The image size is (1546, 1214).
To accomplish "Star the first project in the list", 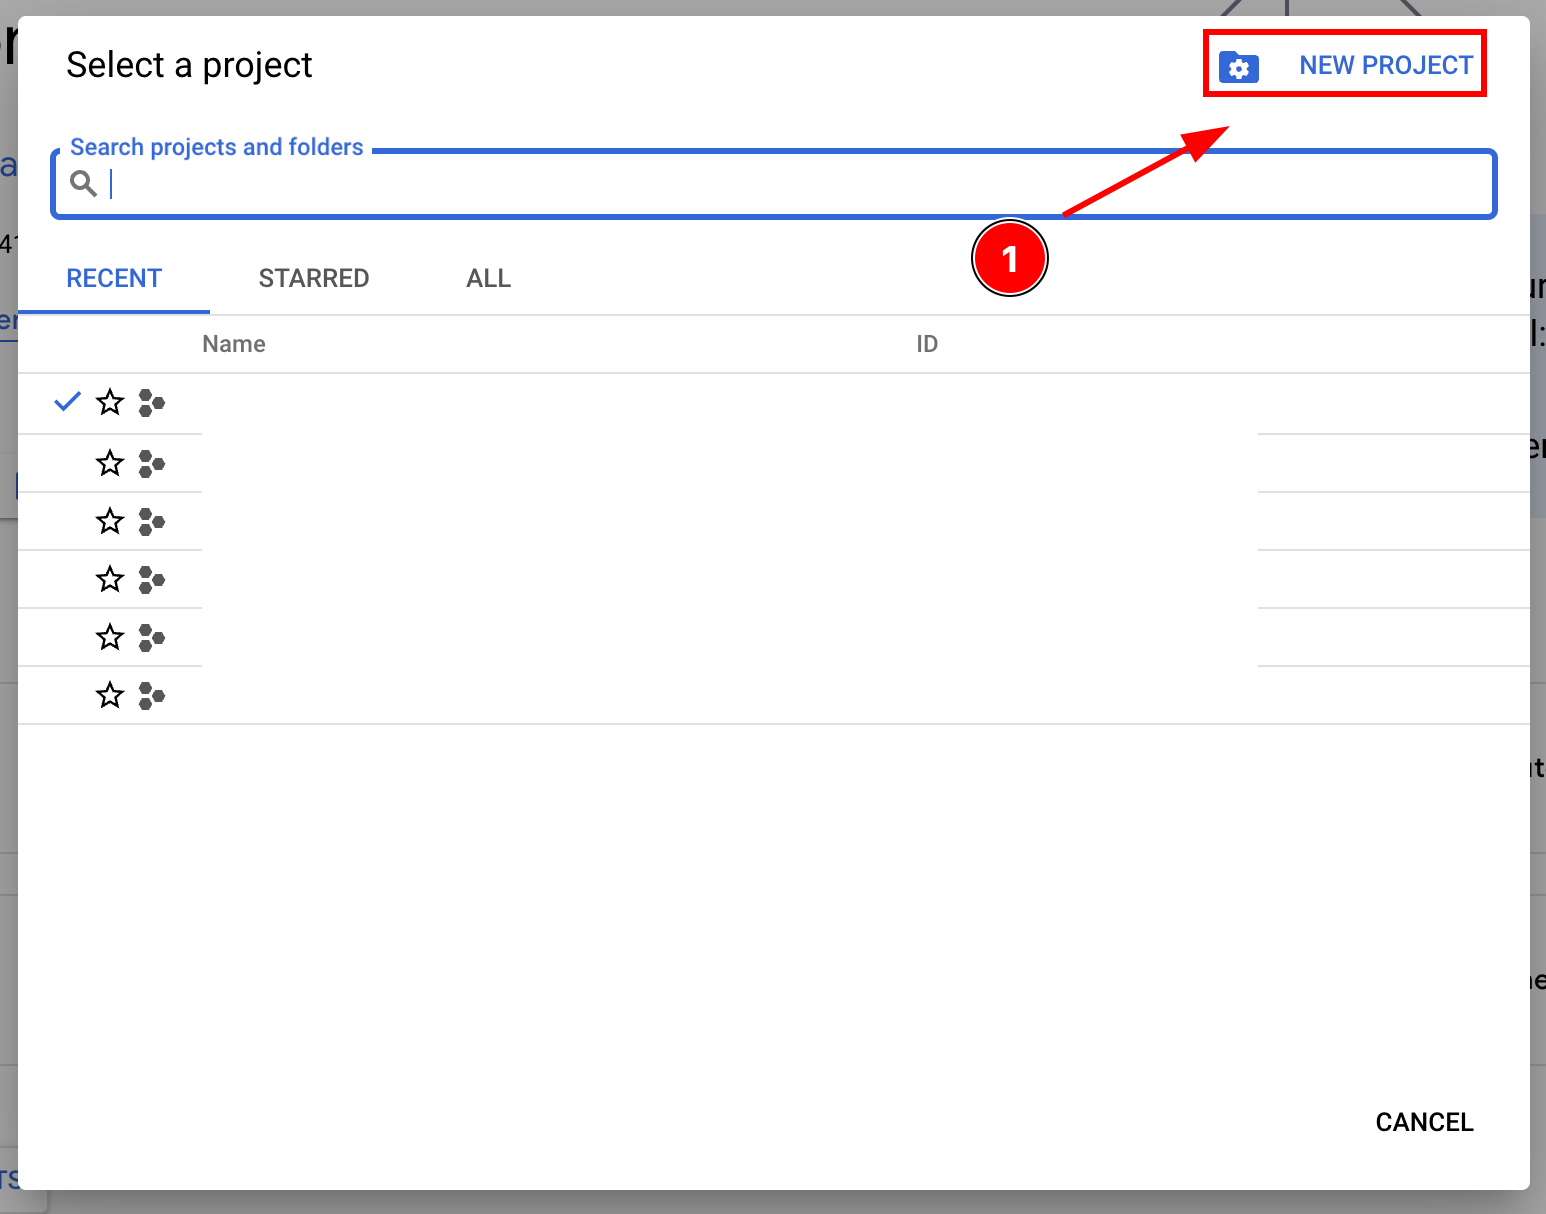I will tap(109, 403).
